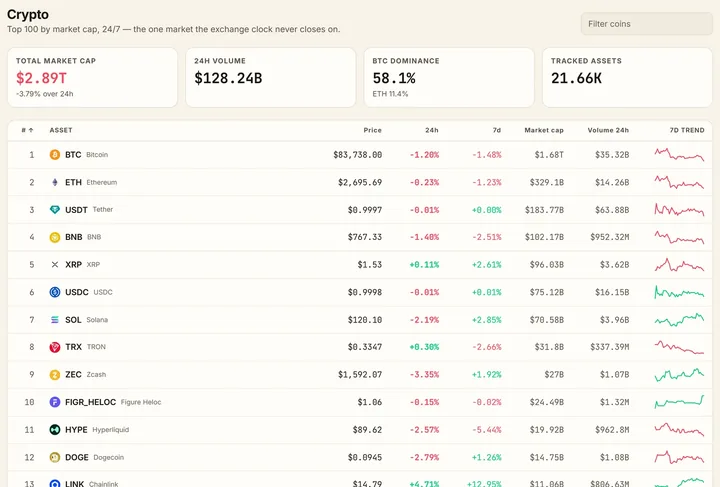Click the XRP cross icon

pyautogui.click(x=55, y=264)
